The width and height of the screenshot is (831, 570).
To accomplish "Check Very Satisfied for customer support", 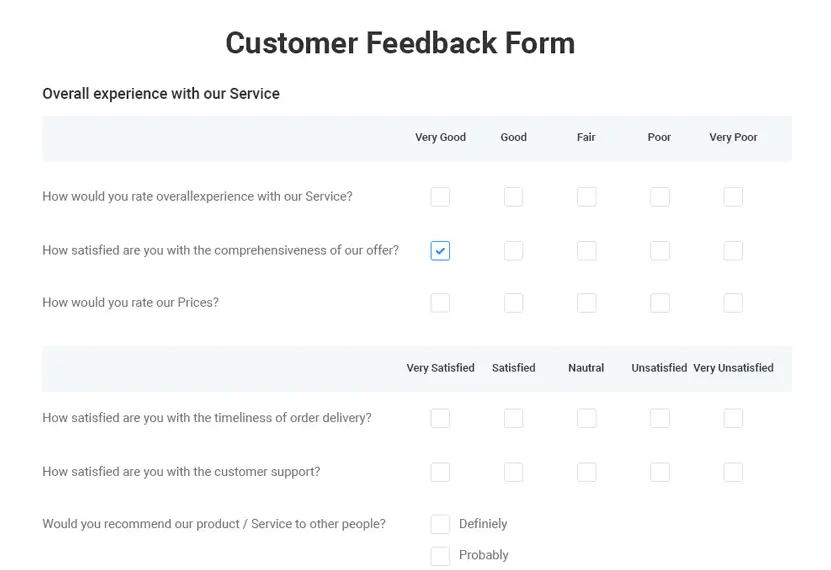I will [x=440, y=472].
